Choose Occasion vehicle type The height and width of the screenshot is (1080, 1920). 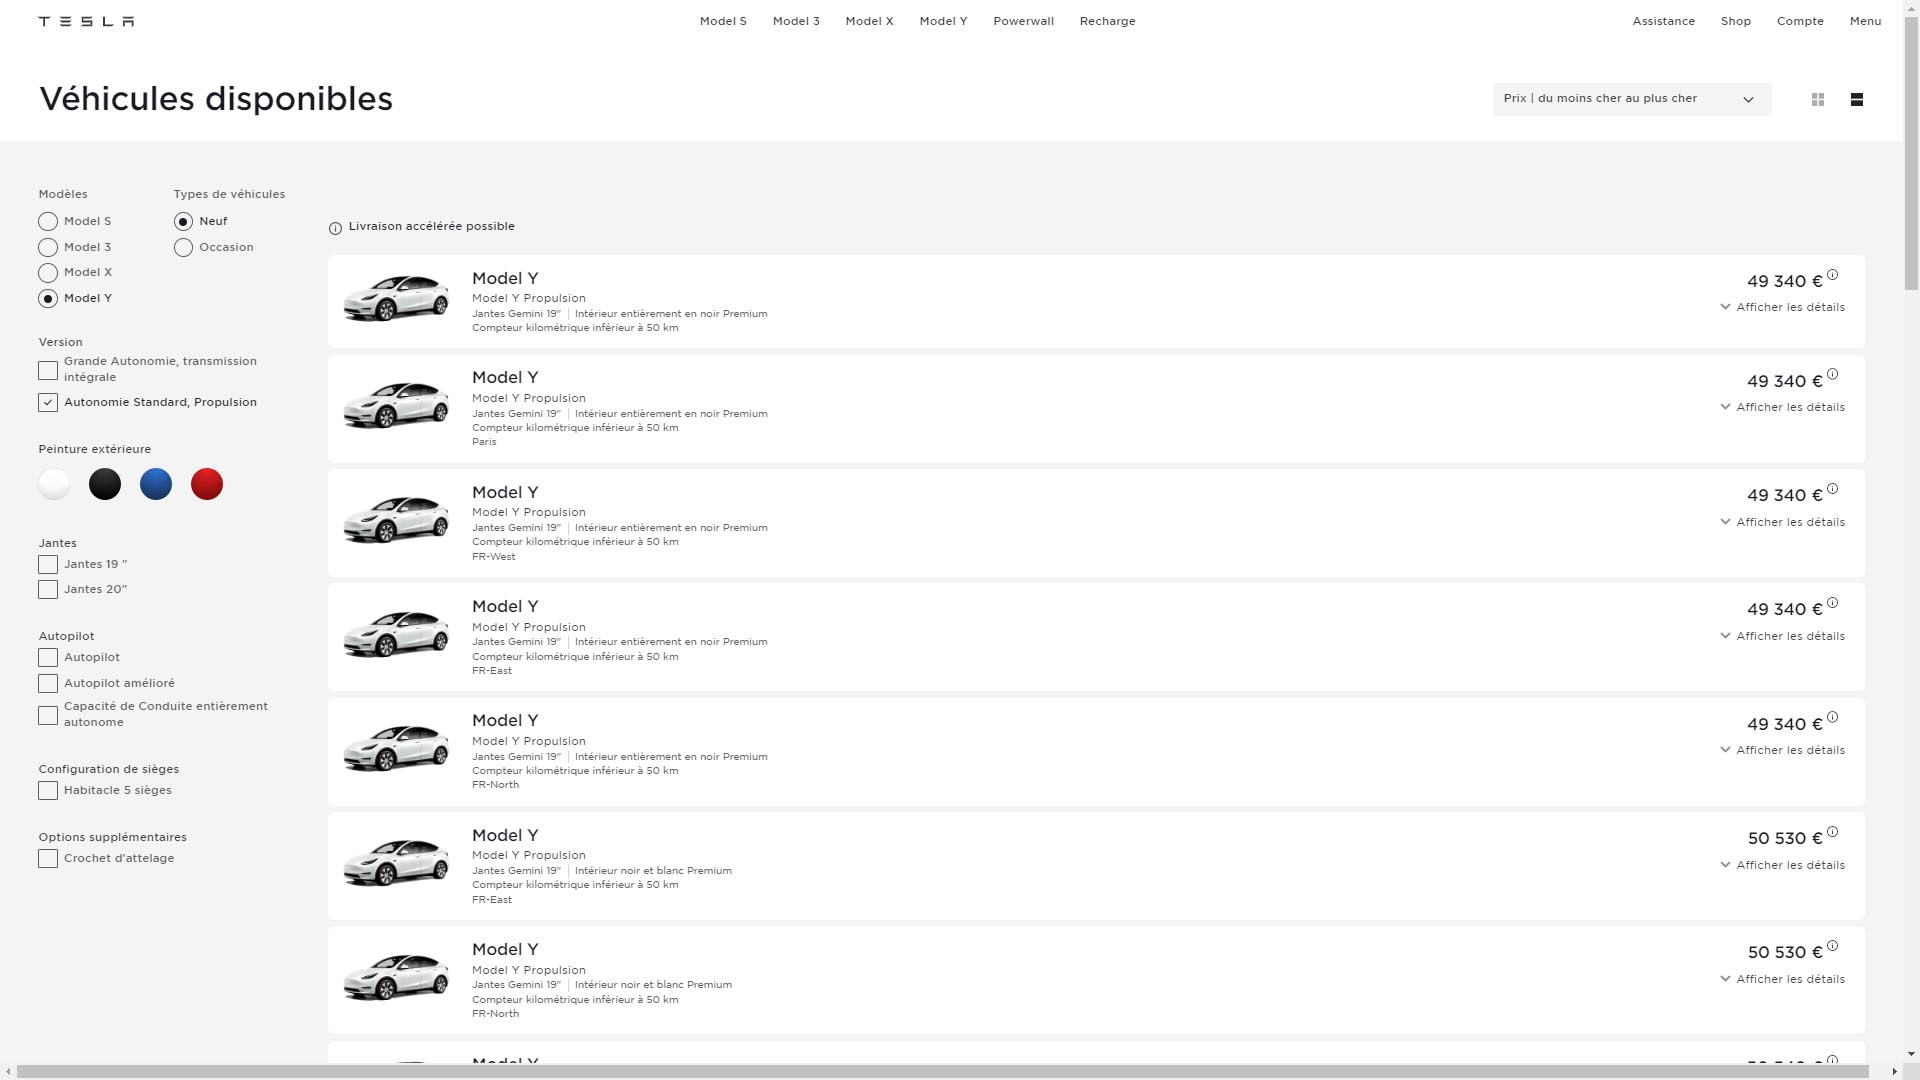(183, 248)
